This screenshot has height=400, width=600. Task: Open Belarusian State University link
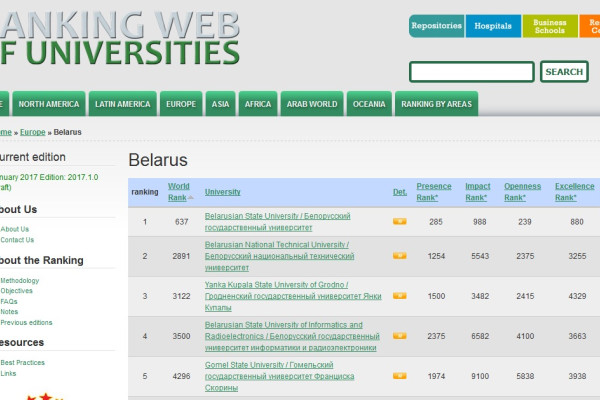click(277, 222)
